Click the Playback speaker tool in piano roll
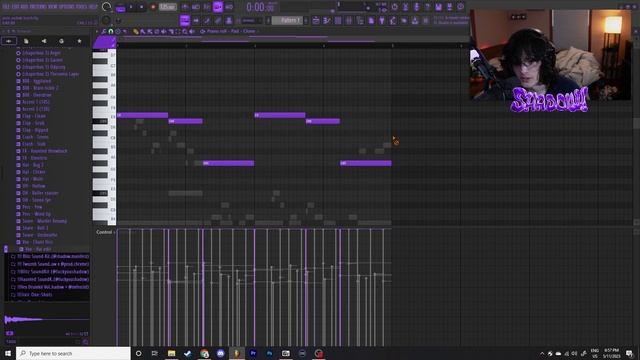640x360 pixels. pyautogui.click(x=191, y=31)
